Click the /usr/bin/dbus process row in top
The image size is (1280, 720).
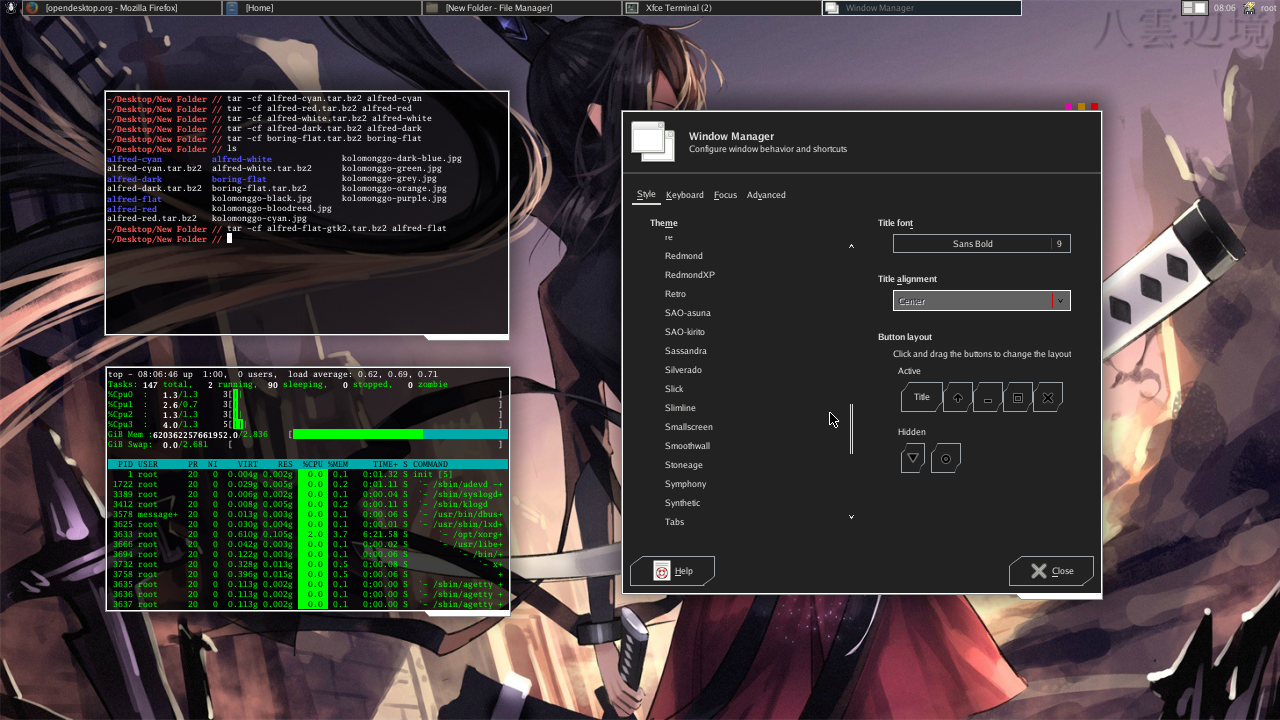[x=308, y=515]
